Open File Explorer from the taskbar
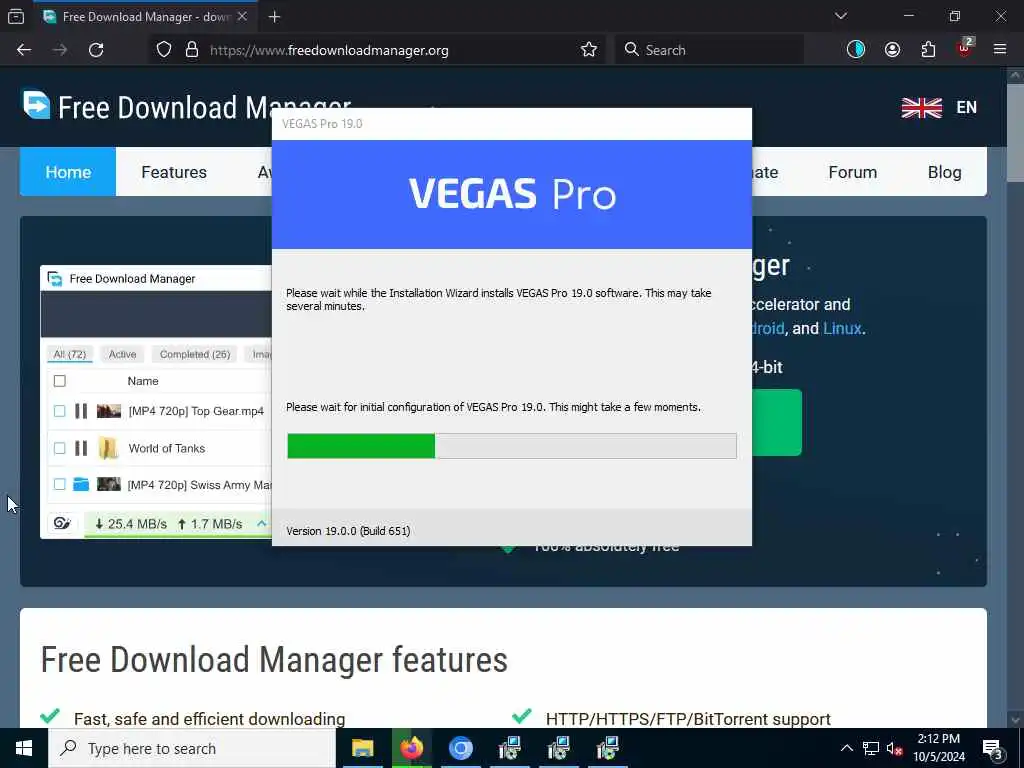Image resolution: width=1024 pixels, height=768 pixels. [362, 748]
